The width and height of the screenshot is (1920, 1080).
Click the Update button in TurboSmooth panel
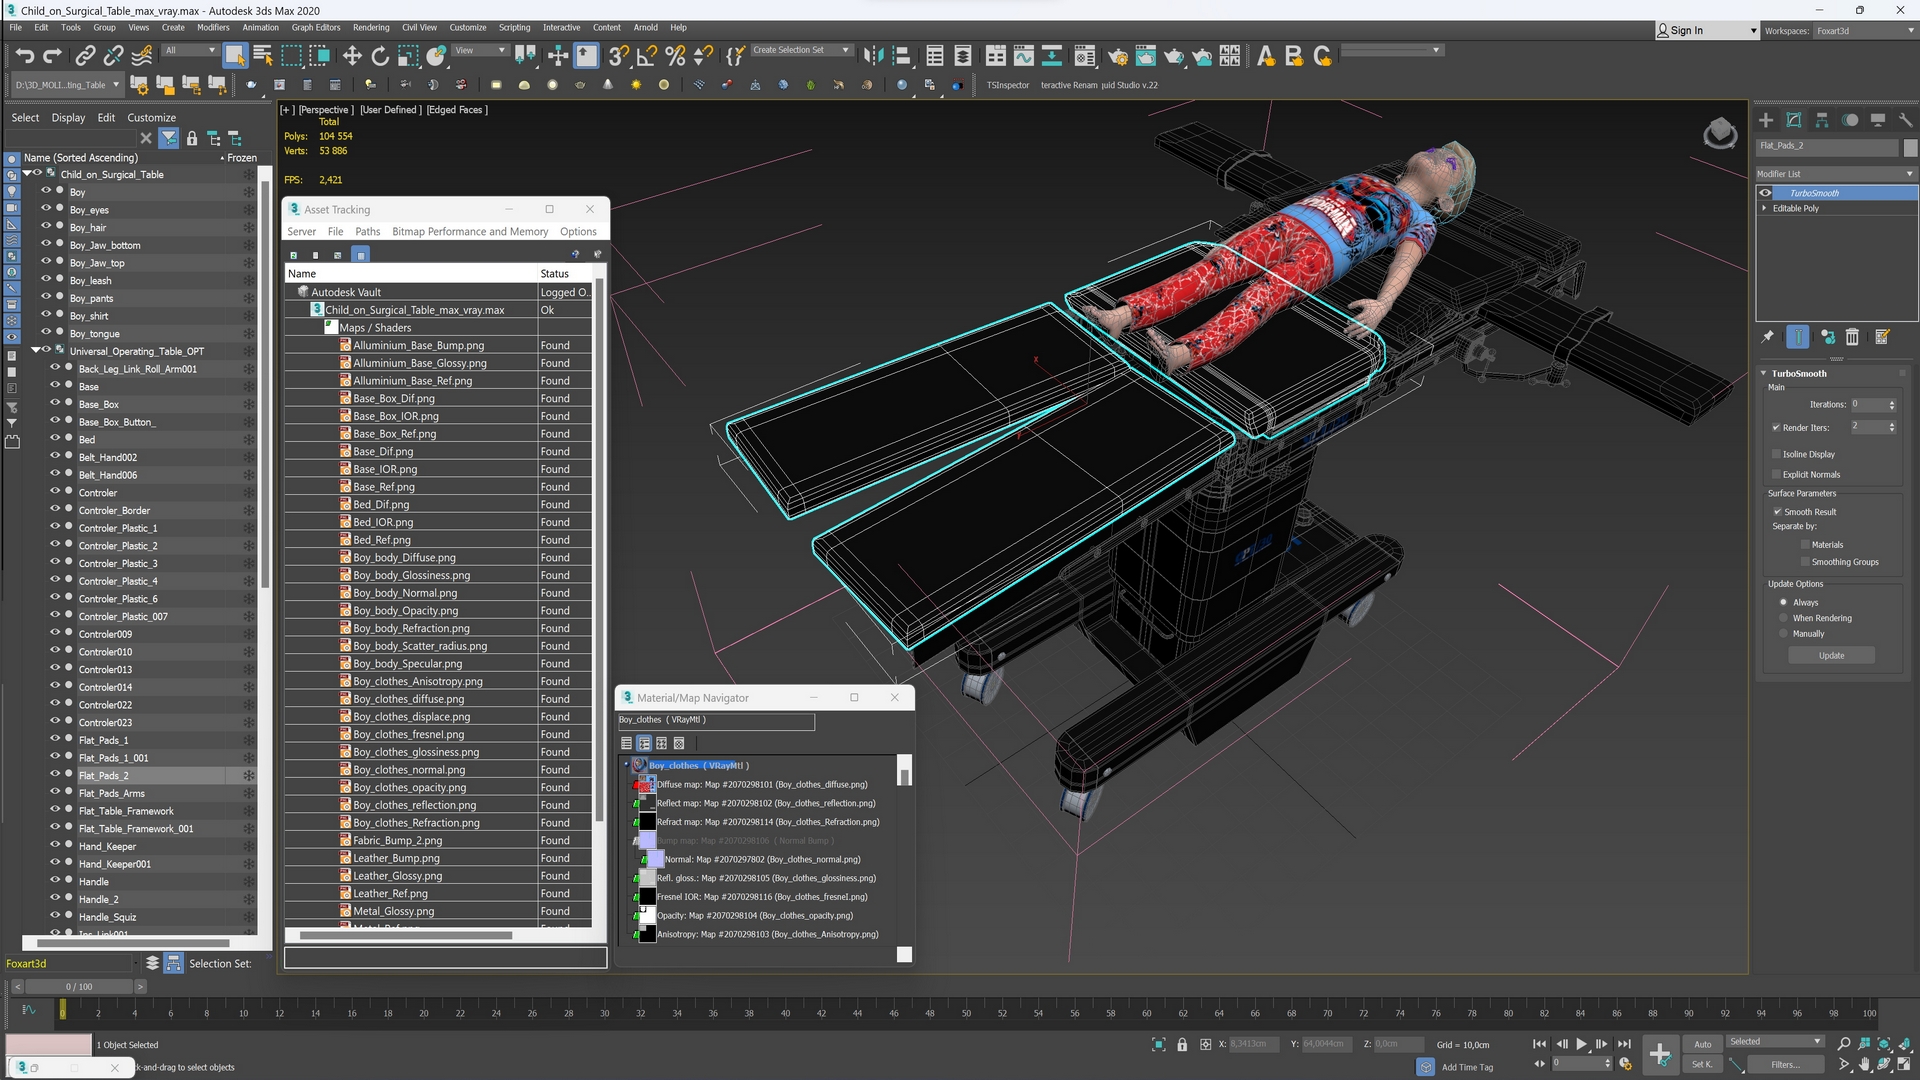[x=1832, y=655]
